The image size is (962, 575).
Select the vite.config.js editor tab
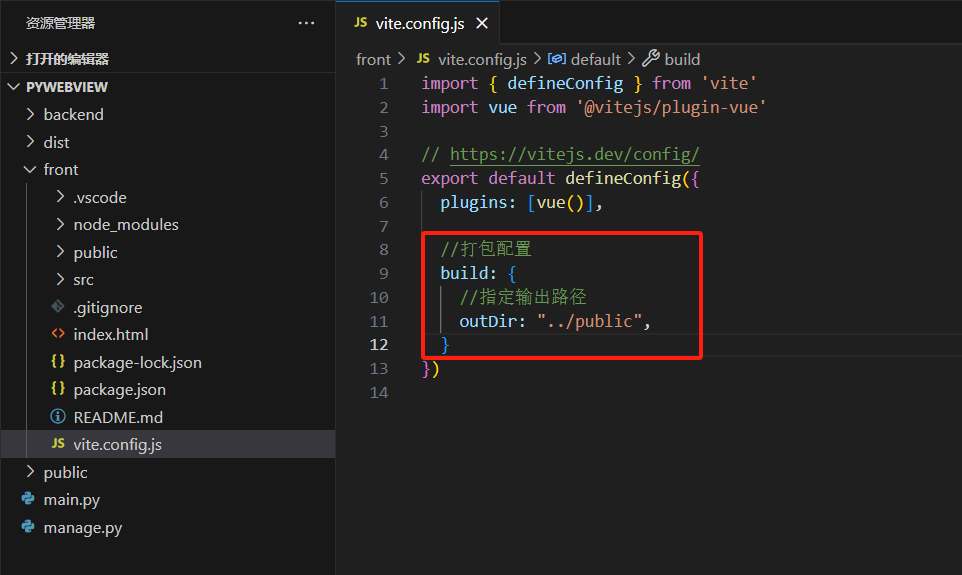coord(420,23)
